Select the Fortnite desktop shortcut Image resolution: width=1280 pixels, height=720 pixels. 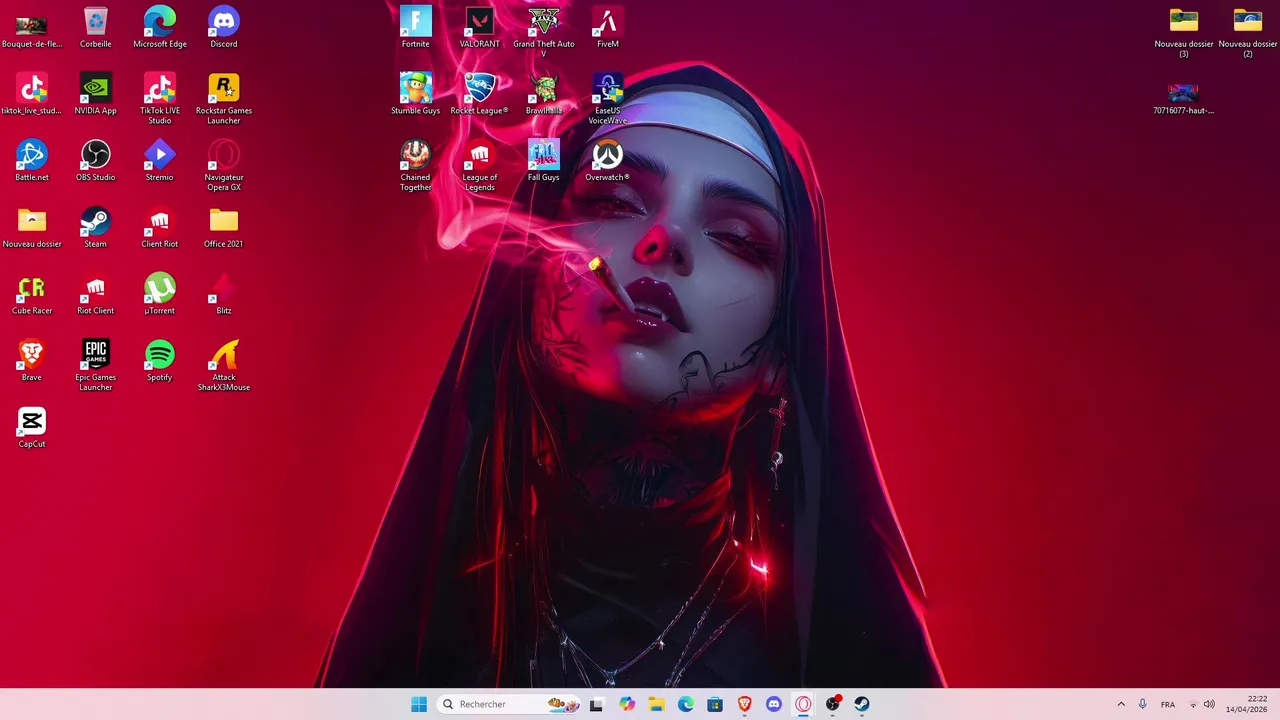[416, 28]
